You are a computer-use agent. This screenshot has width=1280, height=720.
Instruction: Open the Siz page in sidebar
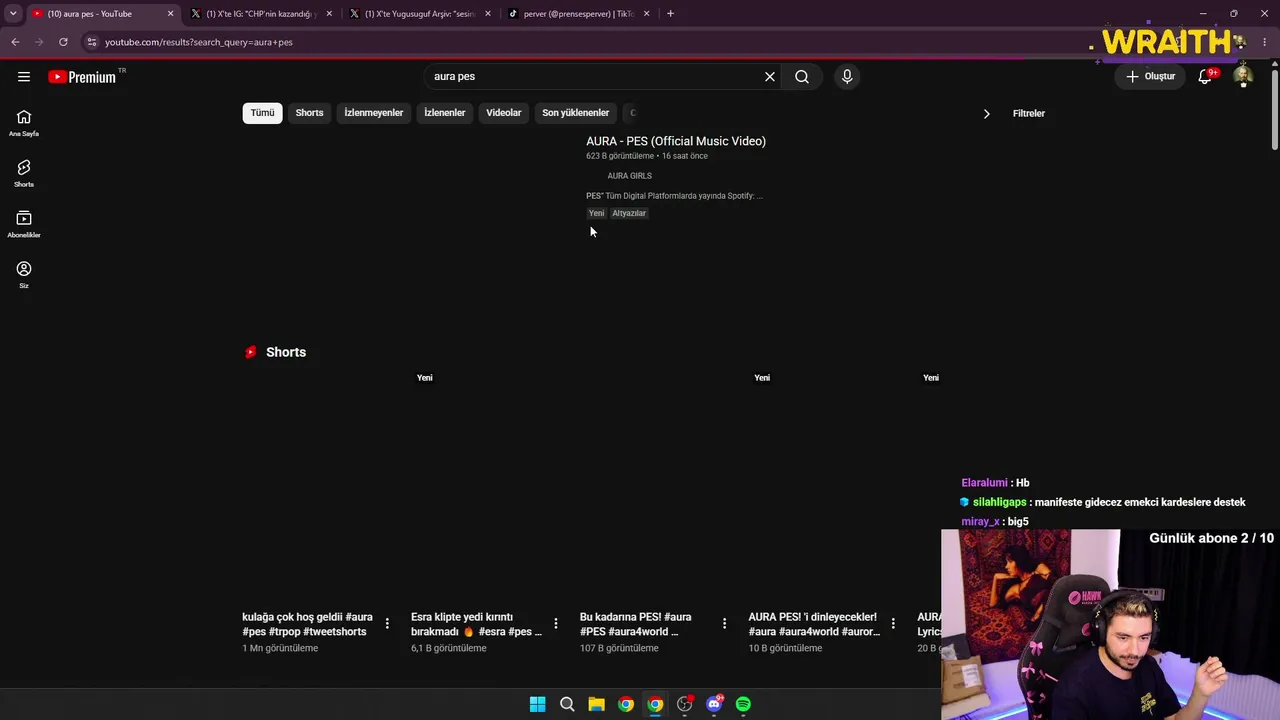tap(24, 275)
